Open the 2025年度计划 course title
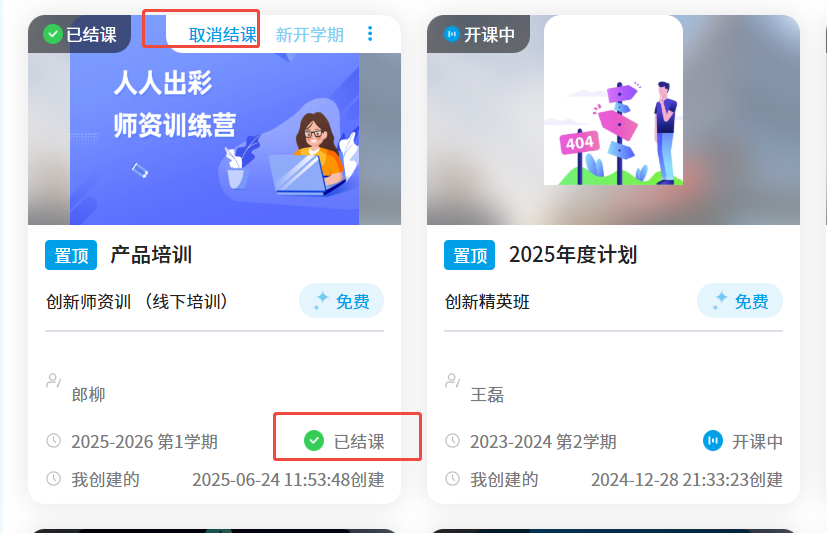The height and width of the screenshot is (533, 827). tap(573, 255)
